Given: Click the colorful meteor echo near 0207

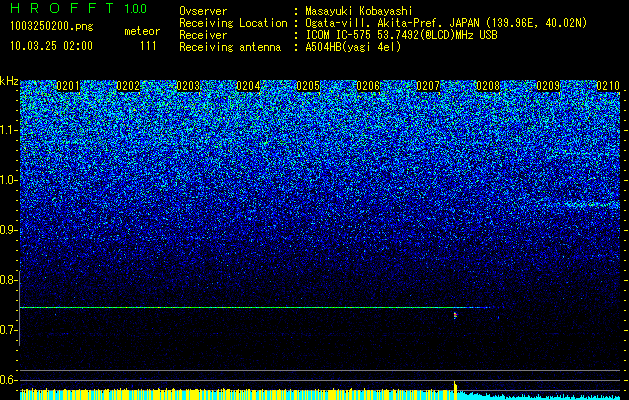Looking at the screenshot, I should [455, 315].
